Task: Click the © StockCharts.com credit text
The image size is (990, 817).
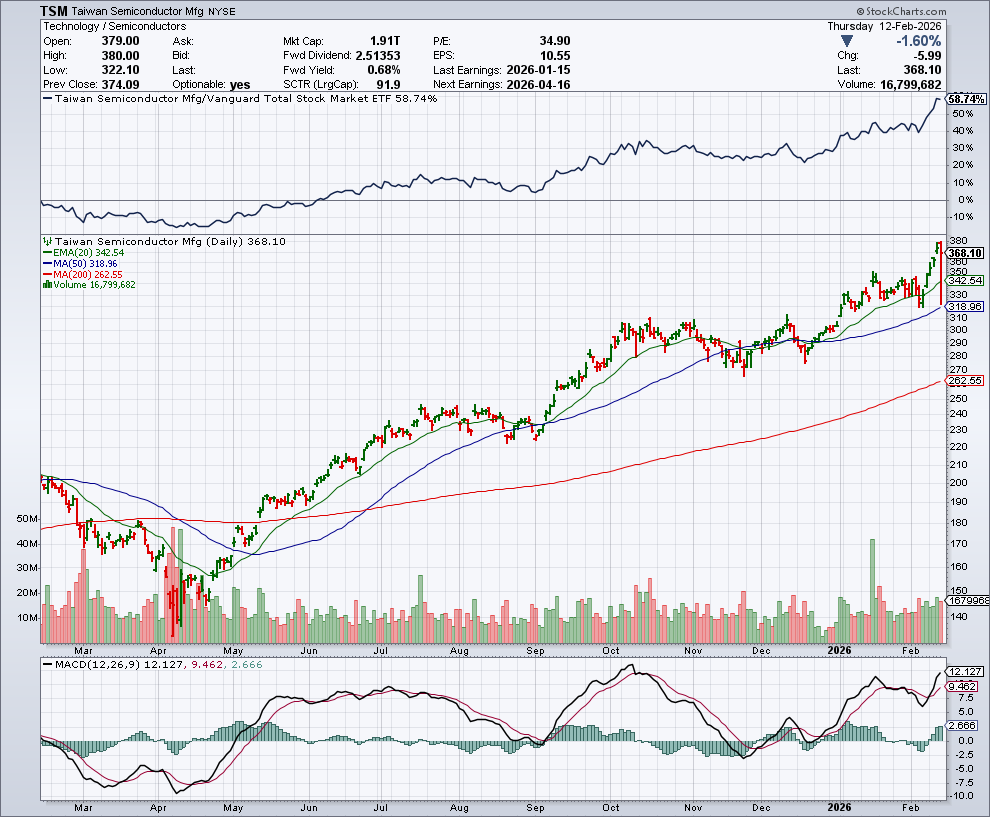Action: point(901,11)
